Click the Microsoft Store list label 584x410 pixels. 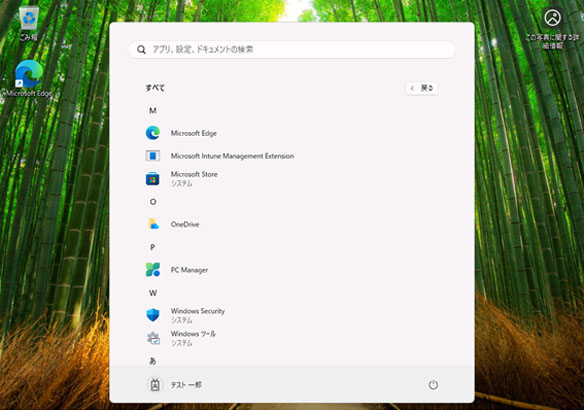(x=194, y=174)
